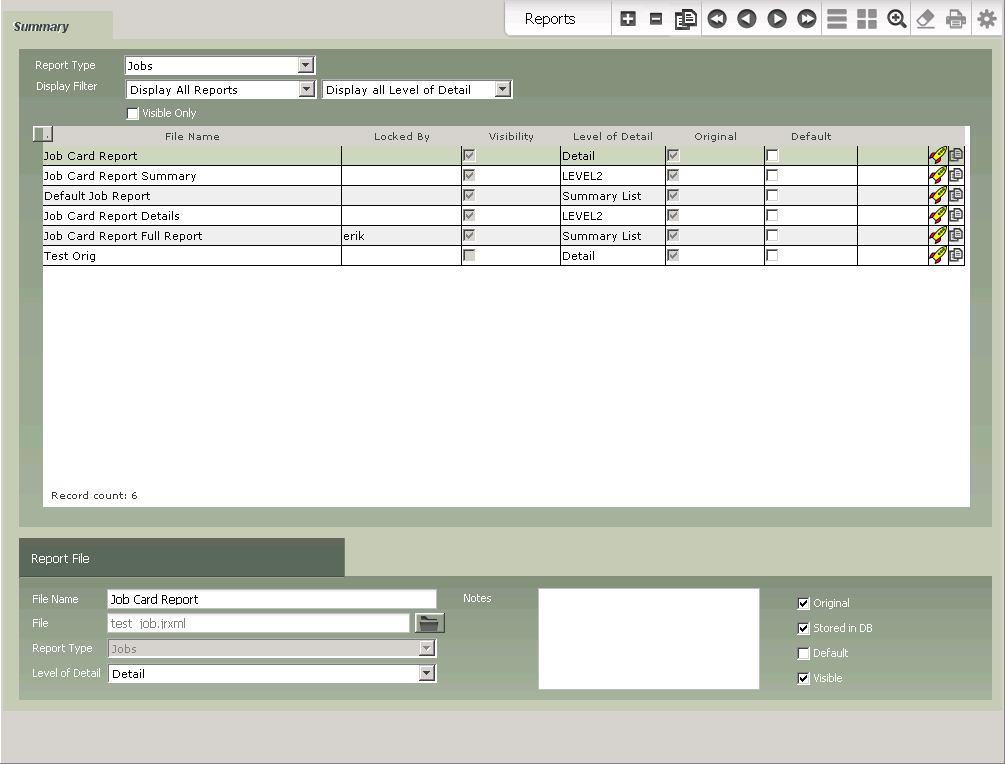Toggle the Stored in DB checkbox
This screenshot has width=1005, height=764.
pyautogui.click(x=804, y=629)
